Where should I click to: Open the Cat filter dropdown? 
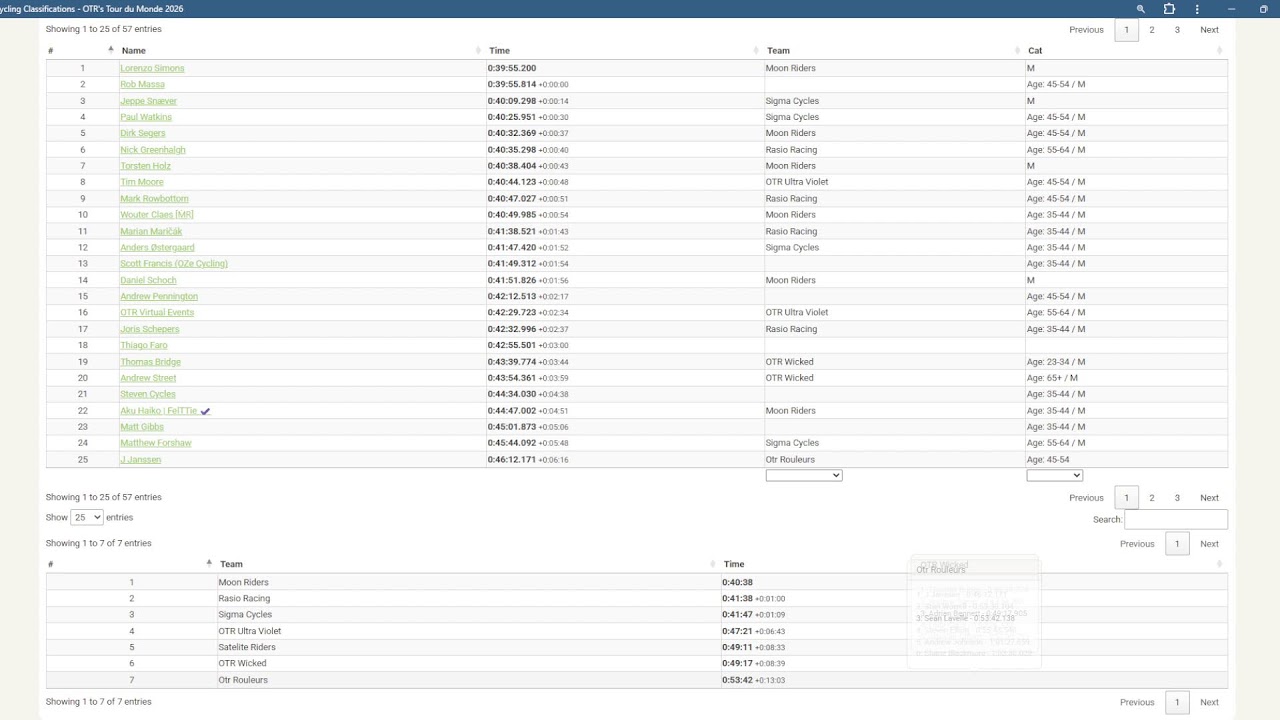coord(1054,475)
